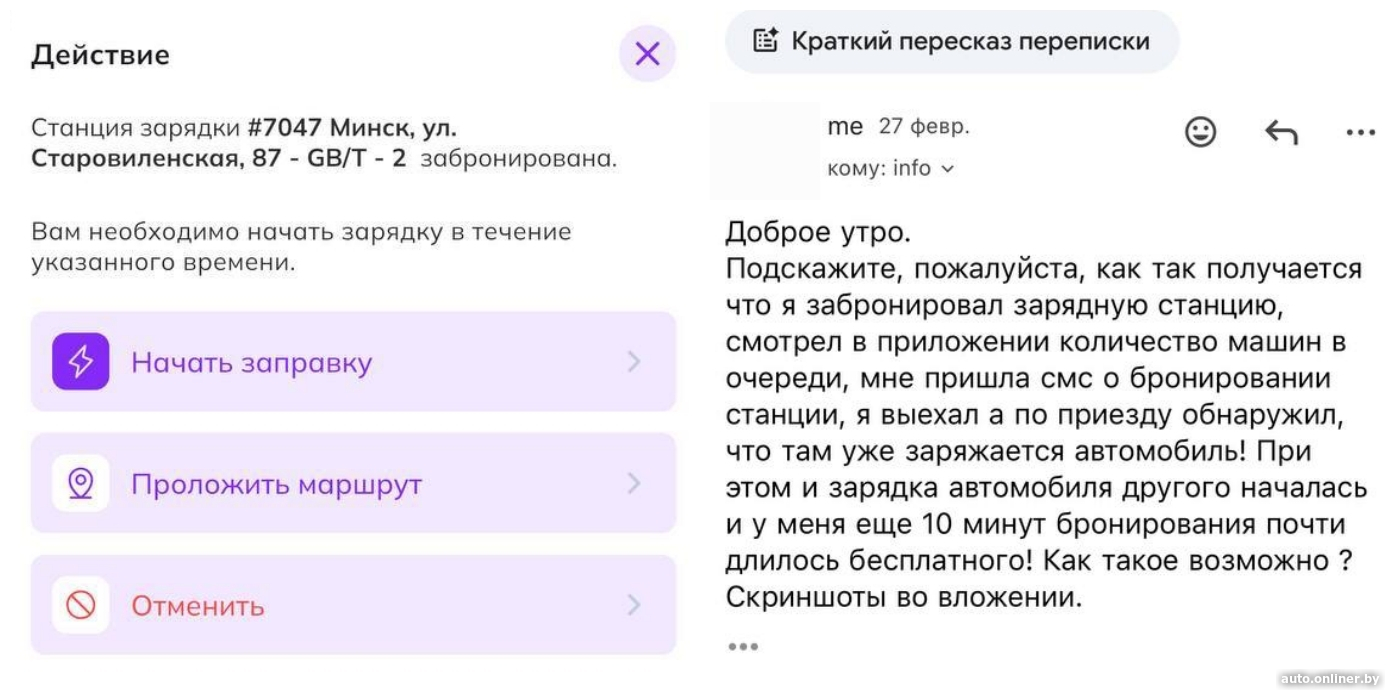Click sender name 'me'
Screen dimensions: 1400x700
pyautogui.click(x=845, y=127)
